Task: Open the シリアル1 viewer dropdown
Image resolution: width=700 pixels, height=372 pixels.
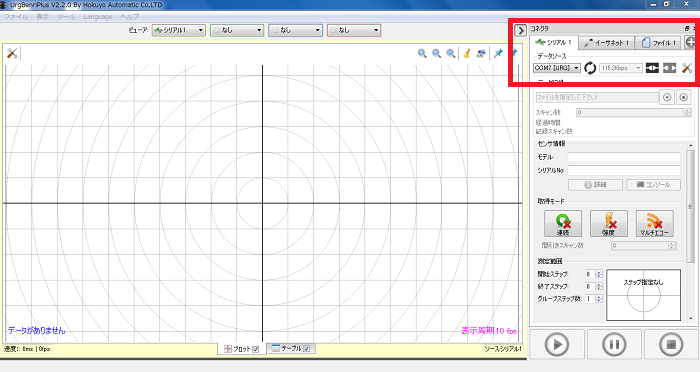Action: point(179,30)
